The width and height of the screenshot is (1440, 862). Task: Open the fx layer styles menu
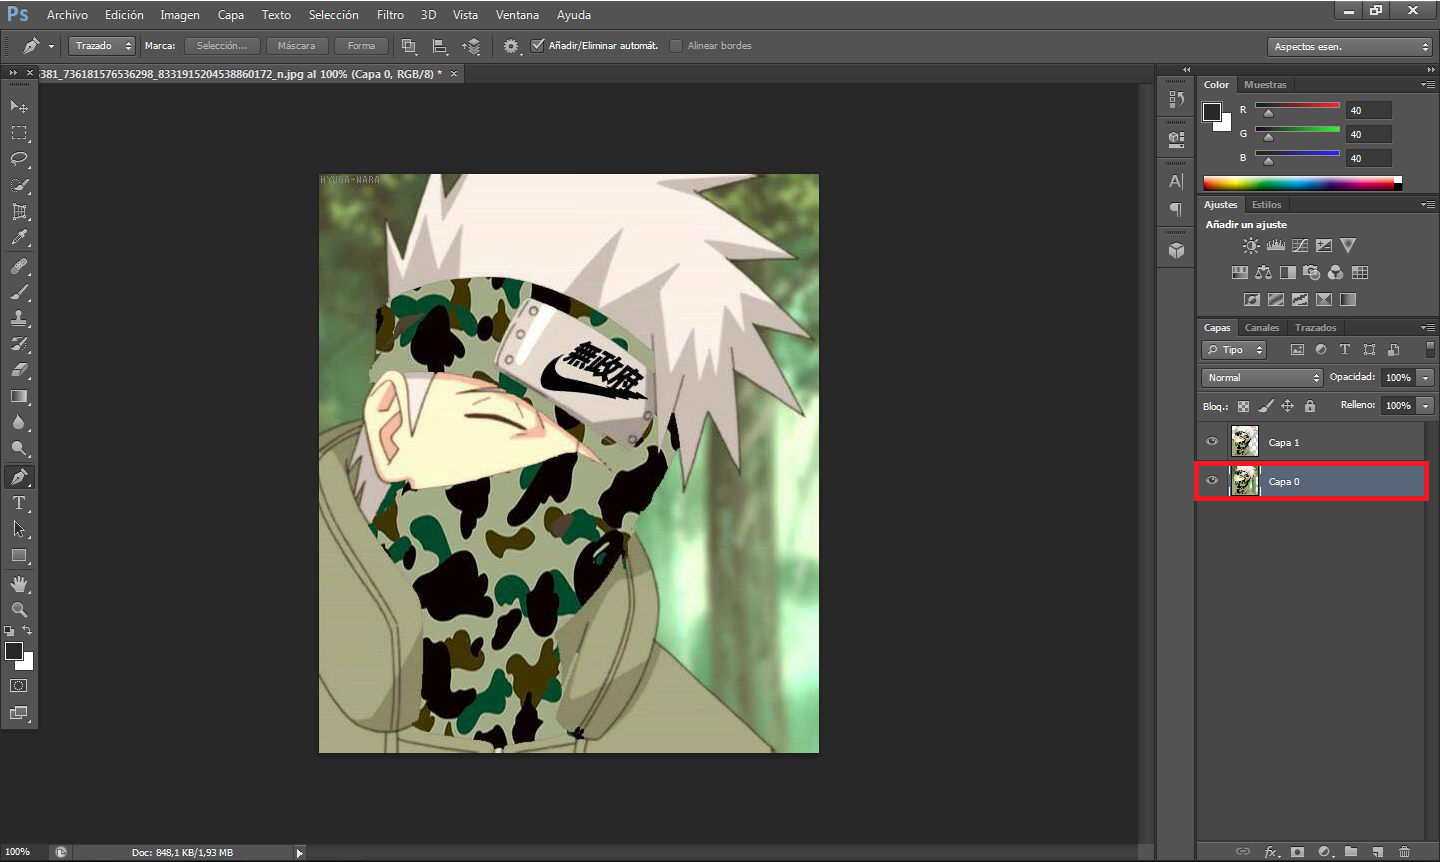coord(1271,851)
